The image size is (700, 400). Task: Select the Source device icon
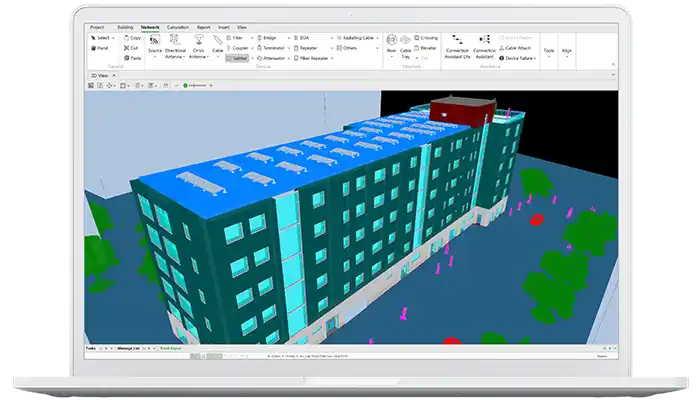(x=154, y=43)
